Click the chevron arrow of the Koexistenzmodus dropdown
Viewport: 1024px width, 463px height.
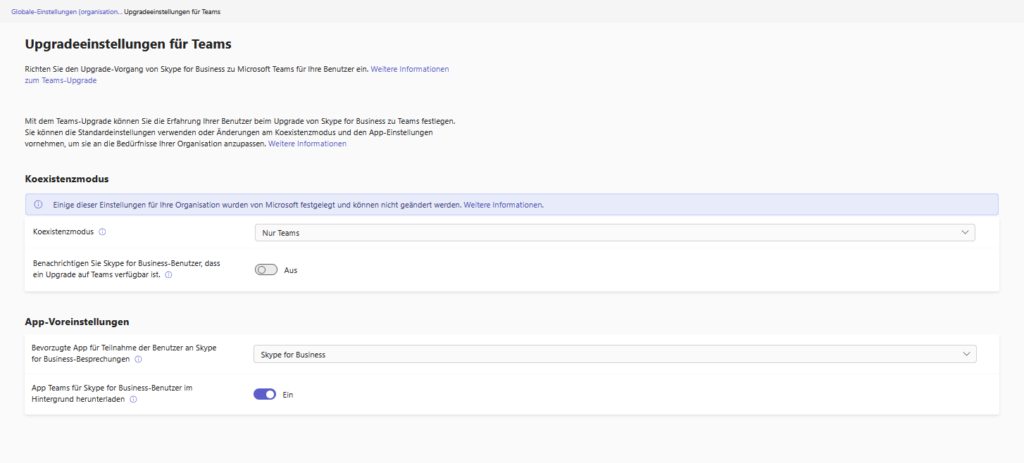tap(965, 232)
